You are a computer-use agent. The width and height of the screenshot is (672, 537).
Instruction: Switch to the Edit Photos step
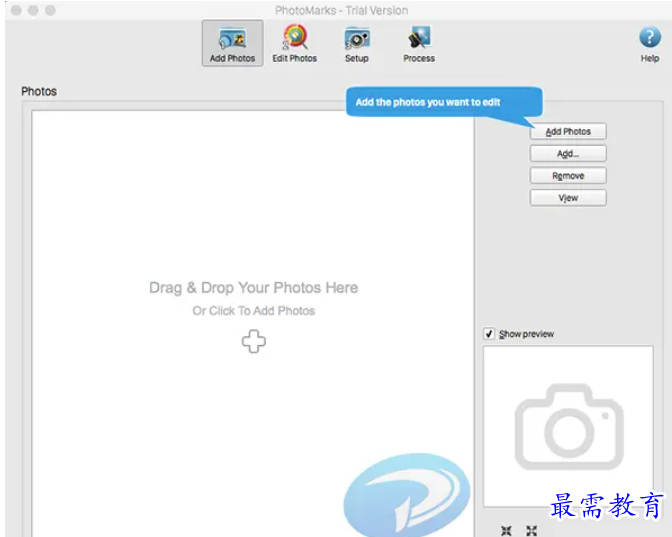(x=295, y=43)
